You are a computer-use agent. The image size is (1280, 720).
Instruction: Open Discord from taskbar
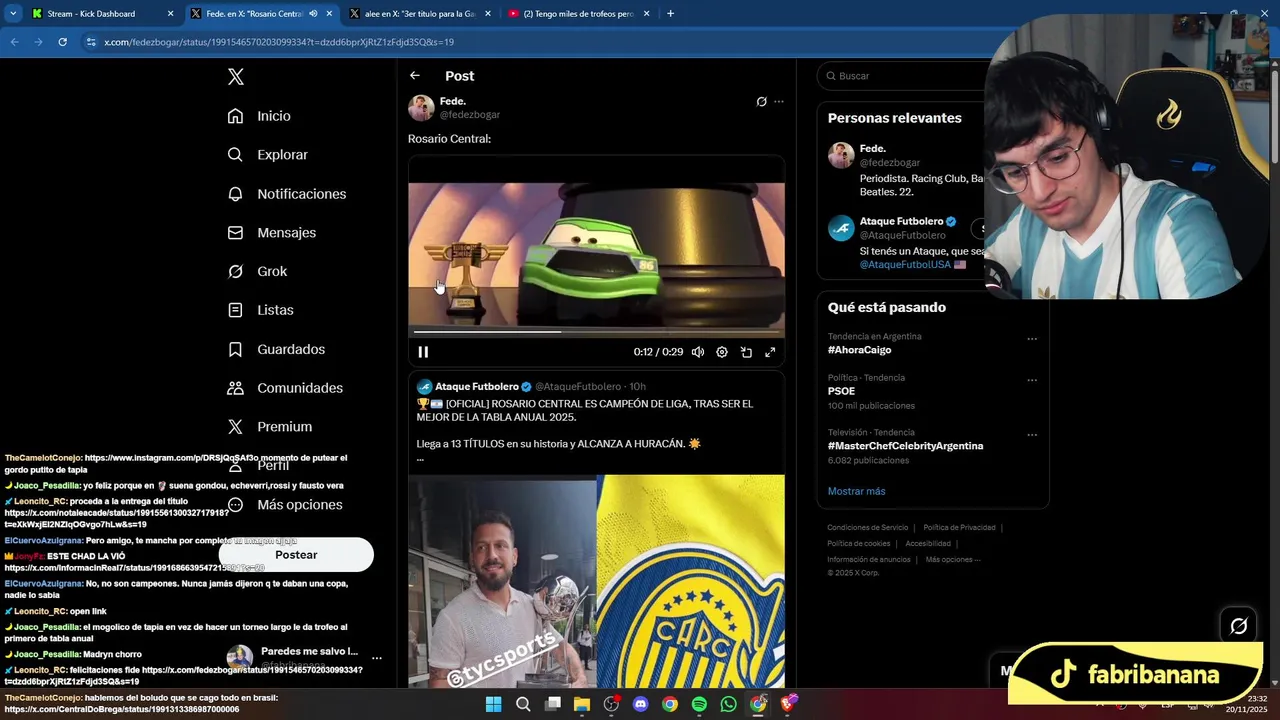641,704
